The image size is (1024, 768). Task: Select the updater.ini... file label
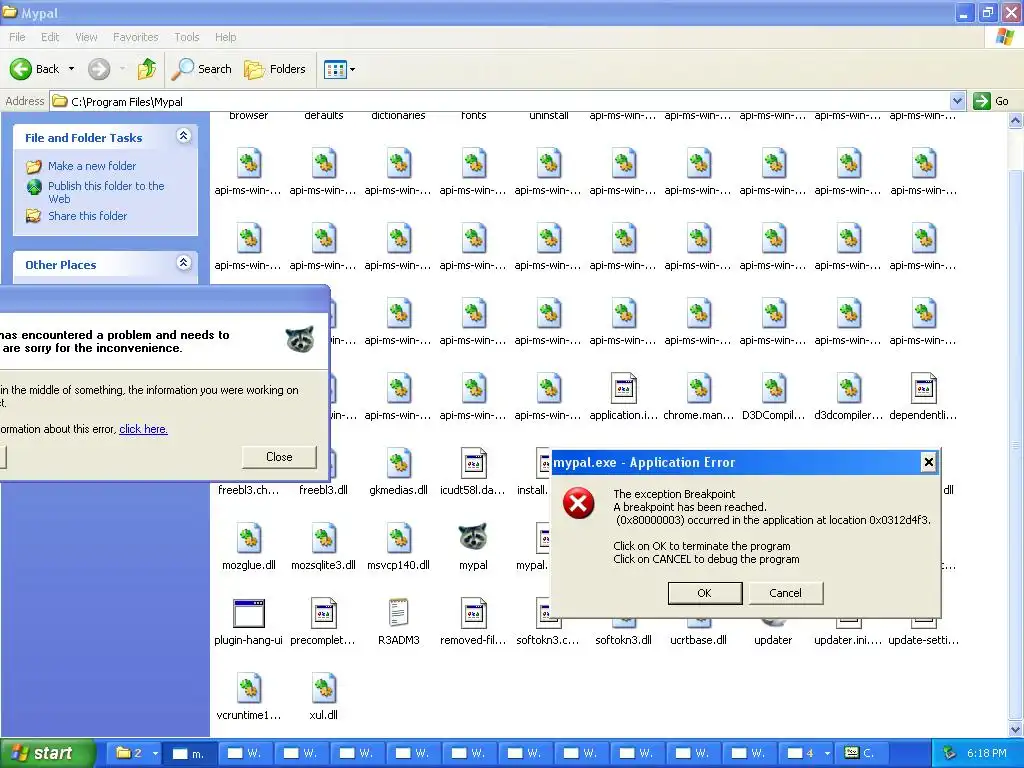(848, 640)
